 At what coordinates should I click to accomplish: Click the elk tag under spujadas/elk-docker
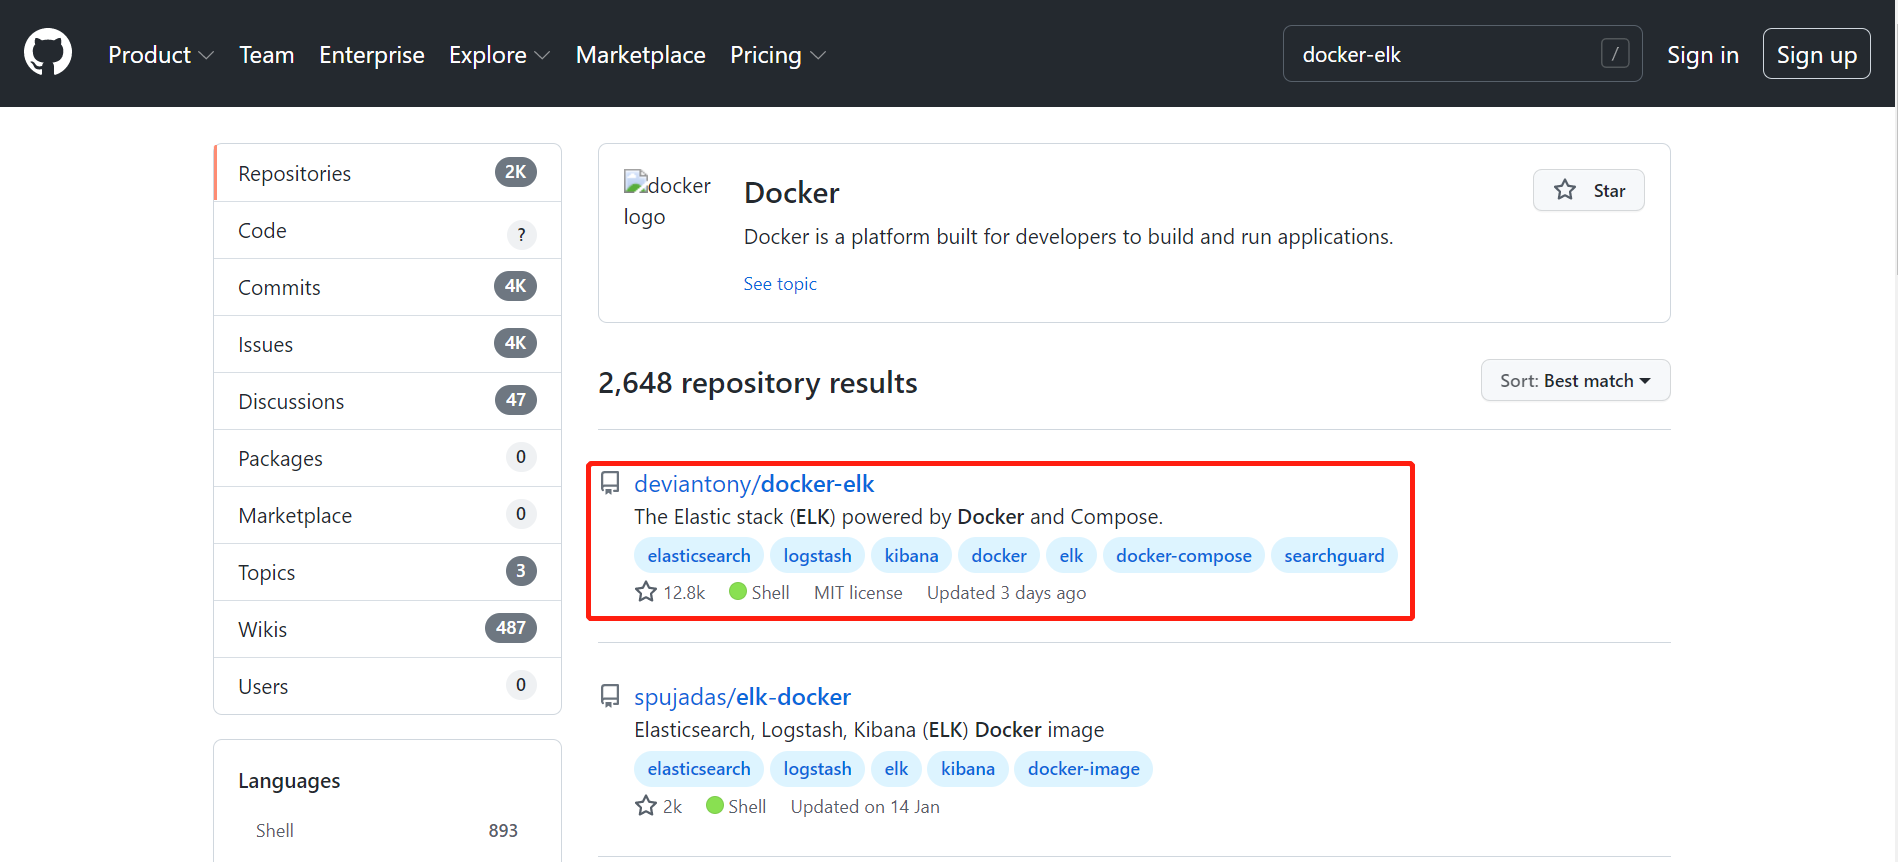(x=896, y=769)
